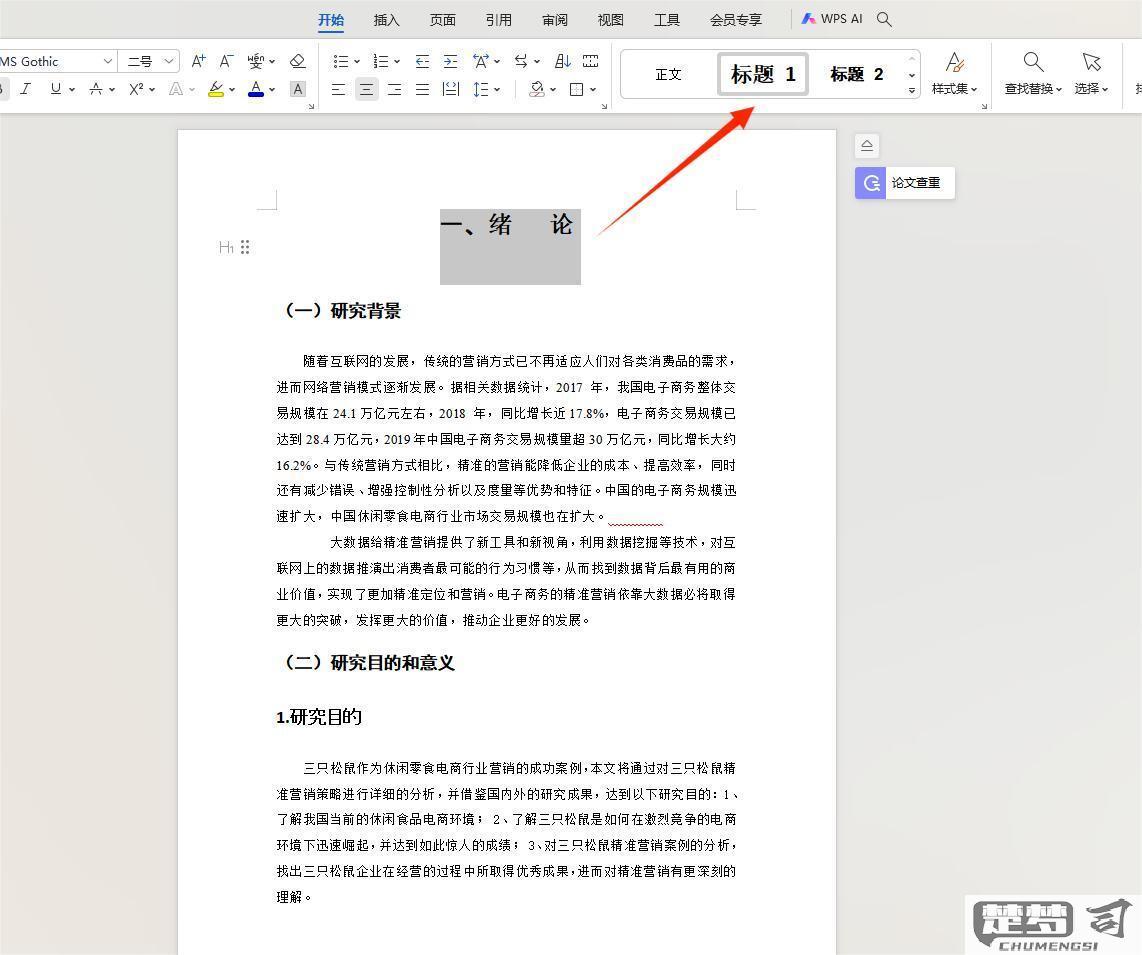This screenshot has height=955, width=1142.
Task: Align text right
Action: pyautogui.click(x=394, y=90)
